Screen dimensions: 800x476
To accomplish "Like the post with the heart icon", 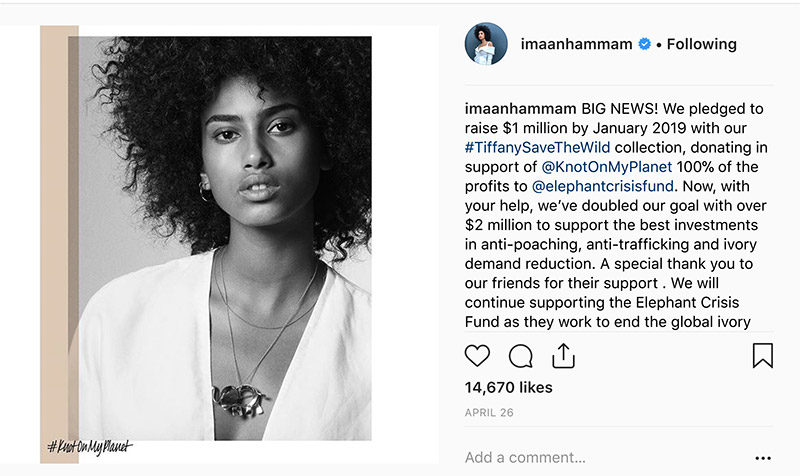I will pyautogui.click(x=478, y=356).
